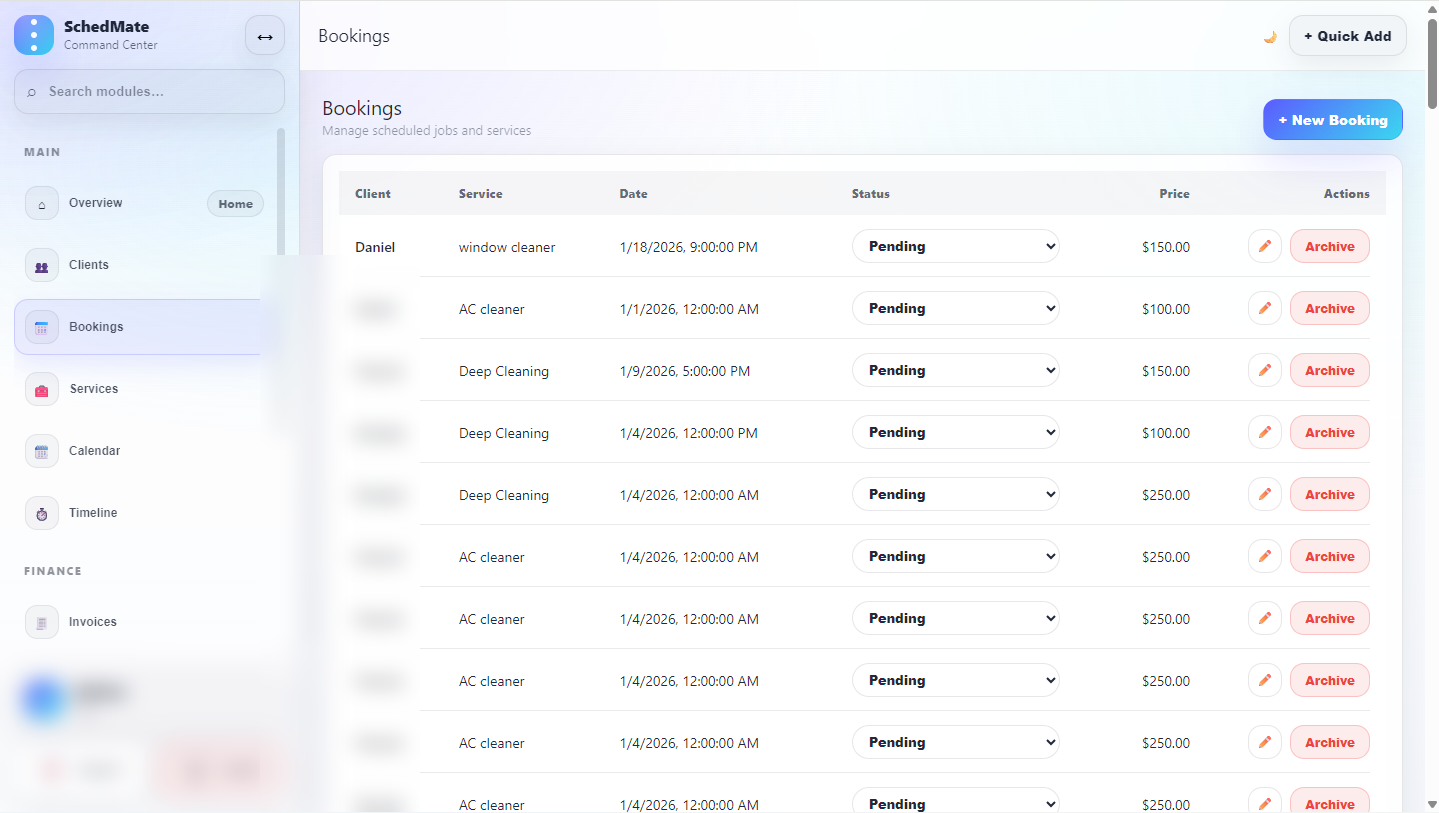Select the Clients icon in the sidebar
Image resolution: width=1439 pixels, height=813 pixels.
point(41,265)
